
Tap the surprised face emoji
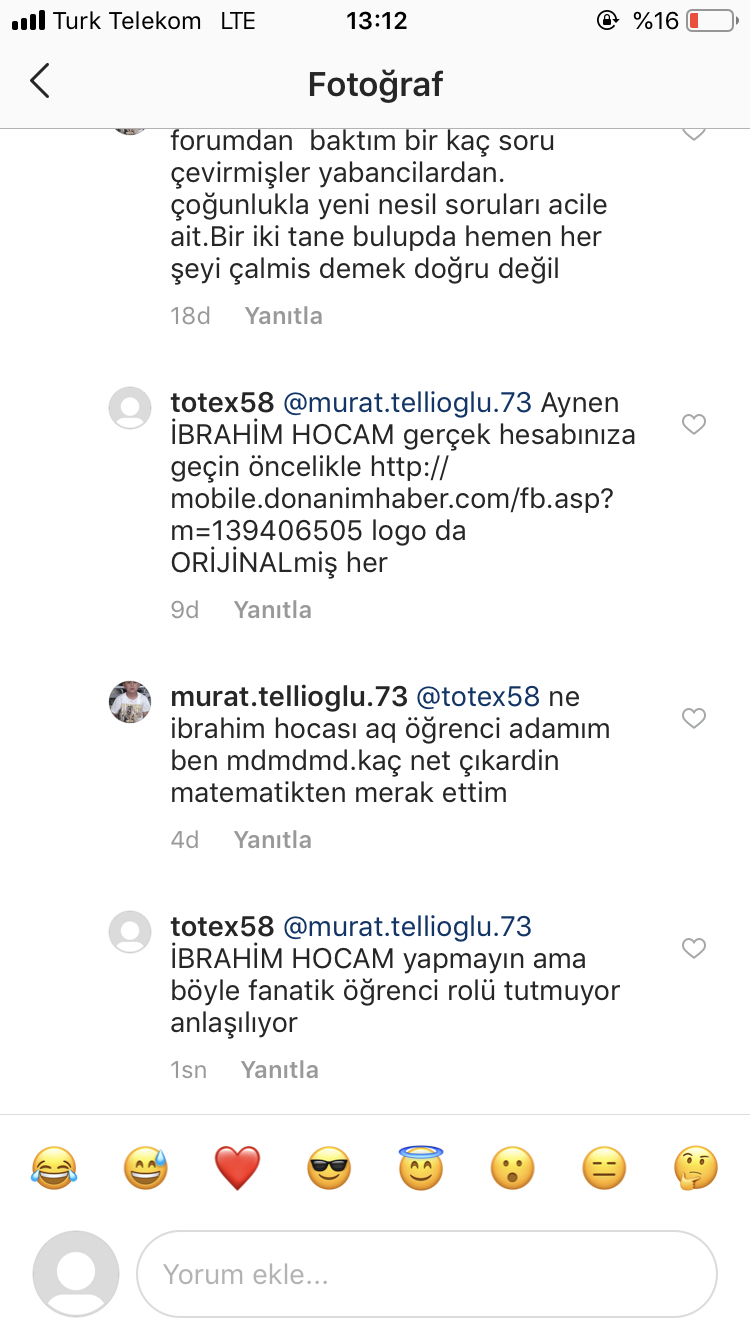tap(512, 1168)
